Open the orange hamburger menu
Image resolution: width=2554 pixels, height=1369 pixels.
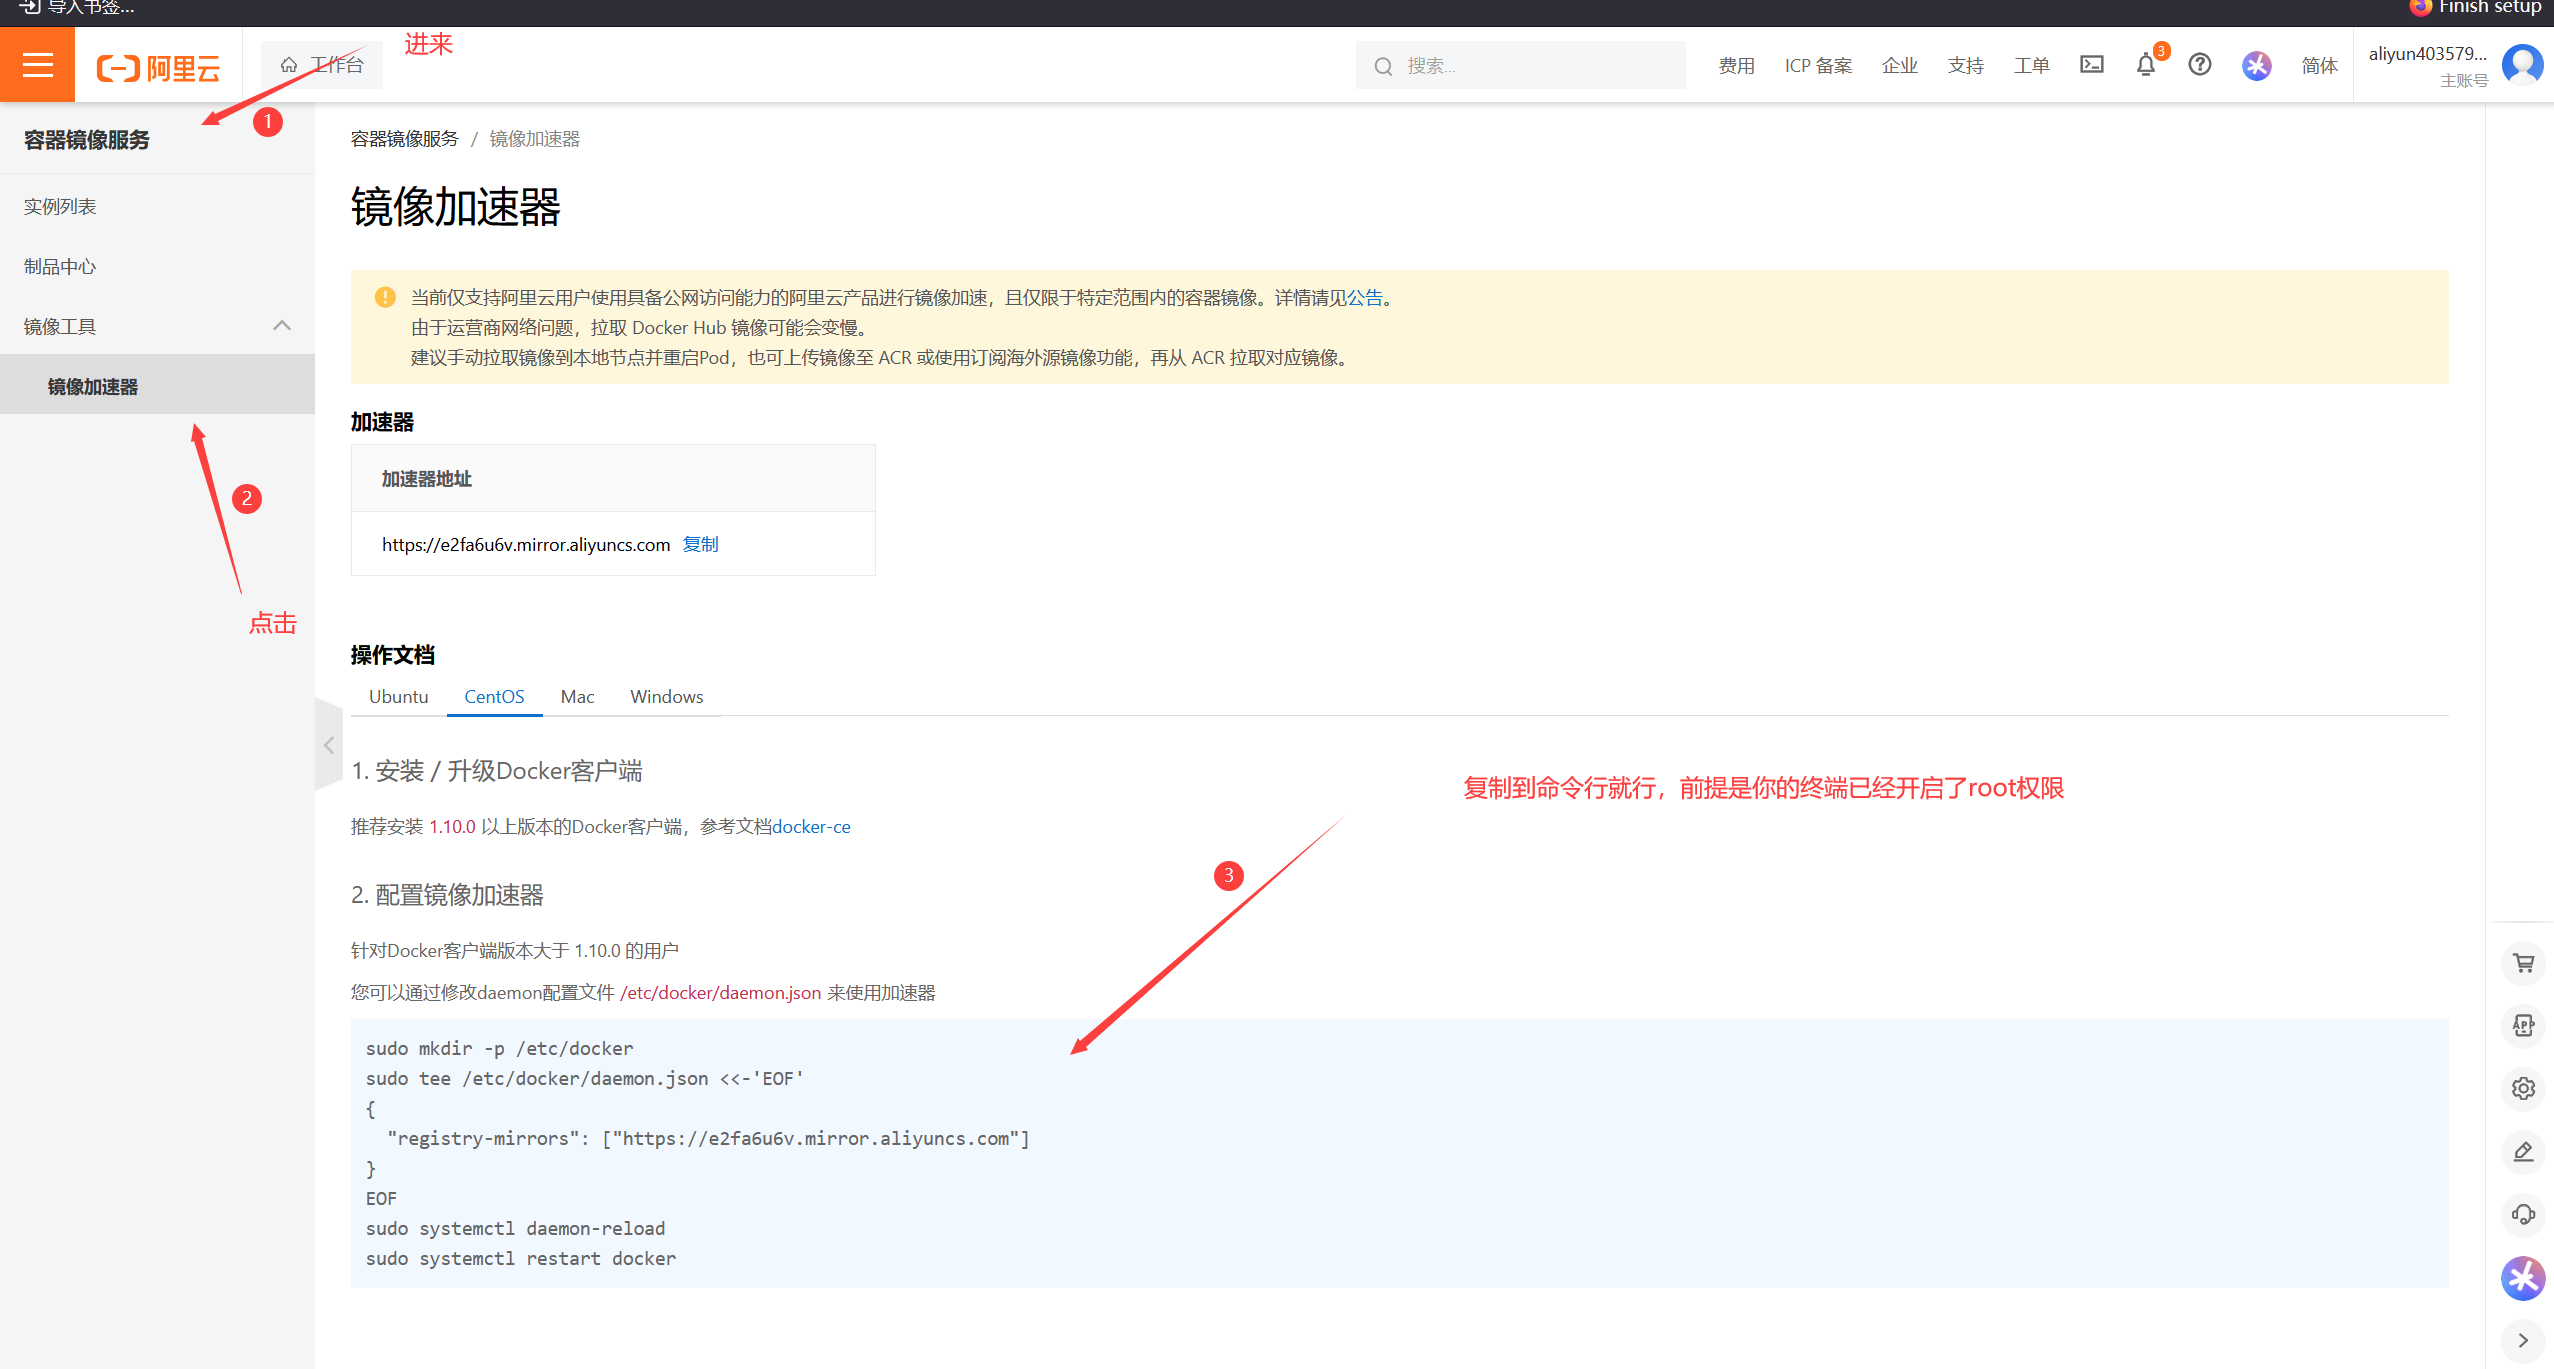[x=37, y=65]
